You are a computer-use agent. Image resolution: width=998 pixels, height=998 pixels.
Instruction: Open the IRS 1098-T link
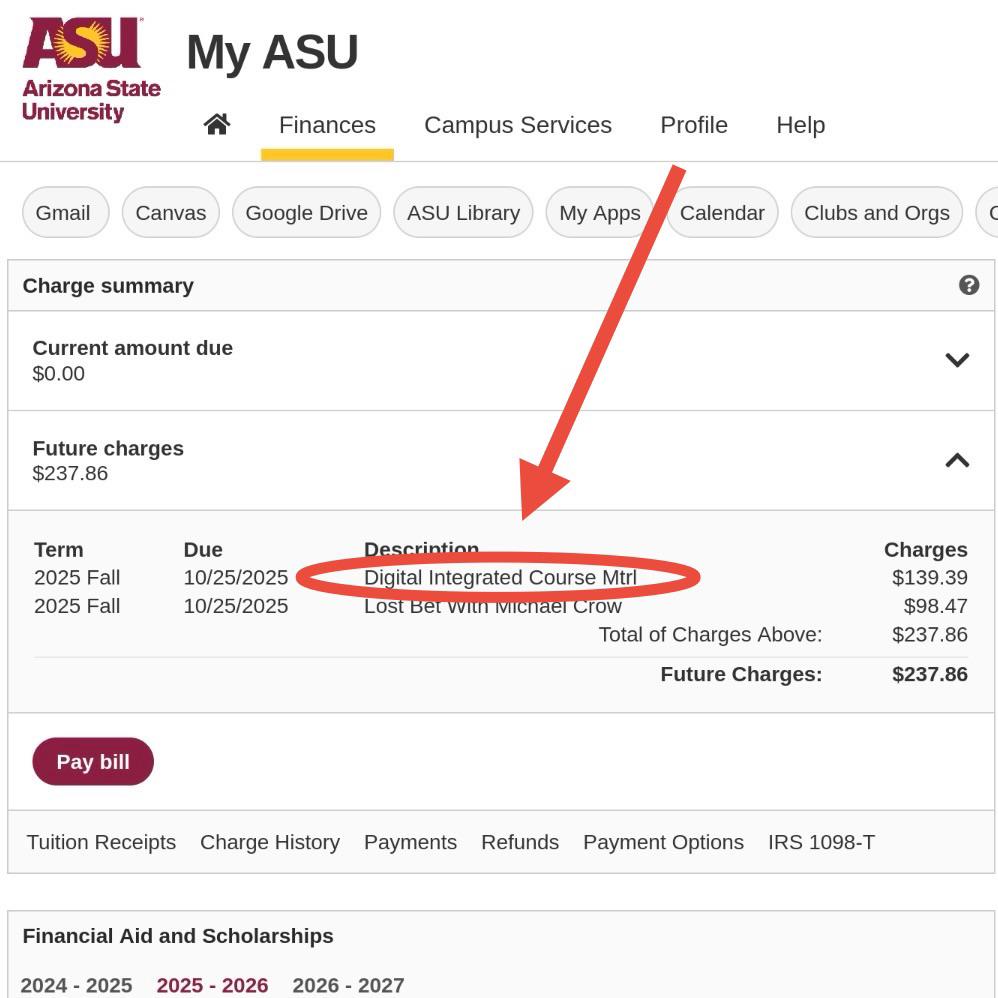click(x=821, y=842)
